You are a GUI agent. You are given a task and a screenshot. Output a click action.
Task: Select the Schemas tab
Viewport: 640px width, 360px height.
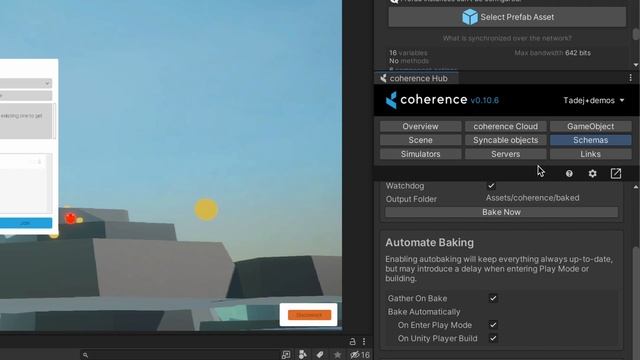[590, 140]
